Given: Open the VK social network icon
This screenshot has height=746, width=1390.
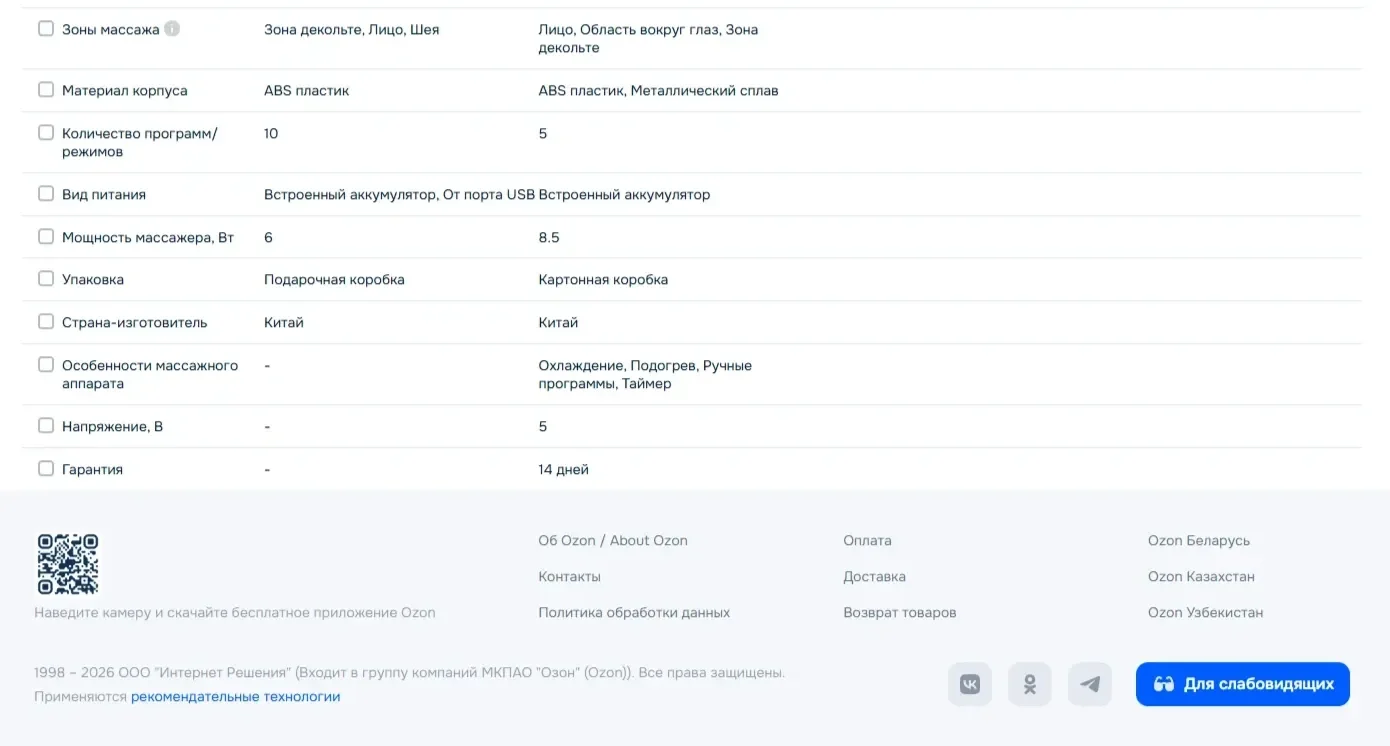Looking at the screenshot, I should tap(969, 684).
